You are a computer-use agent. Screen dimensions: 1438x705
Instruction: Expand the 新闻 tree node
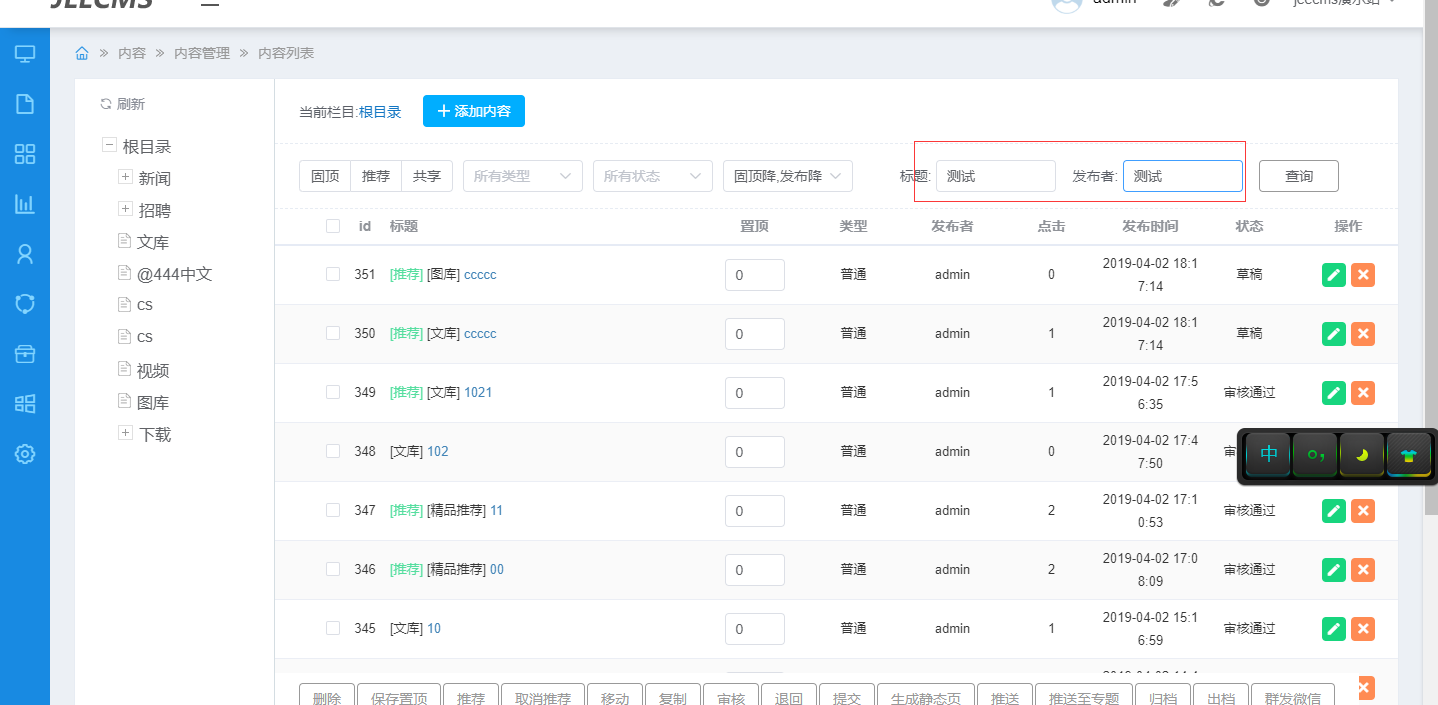(125, 177)
